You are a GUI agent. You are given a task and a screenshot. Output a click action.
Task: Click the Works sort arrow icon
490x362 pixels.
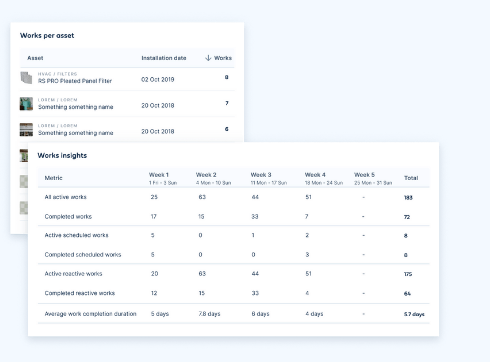(x=208, y=58)
